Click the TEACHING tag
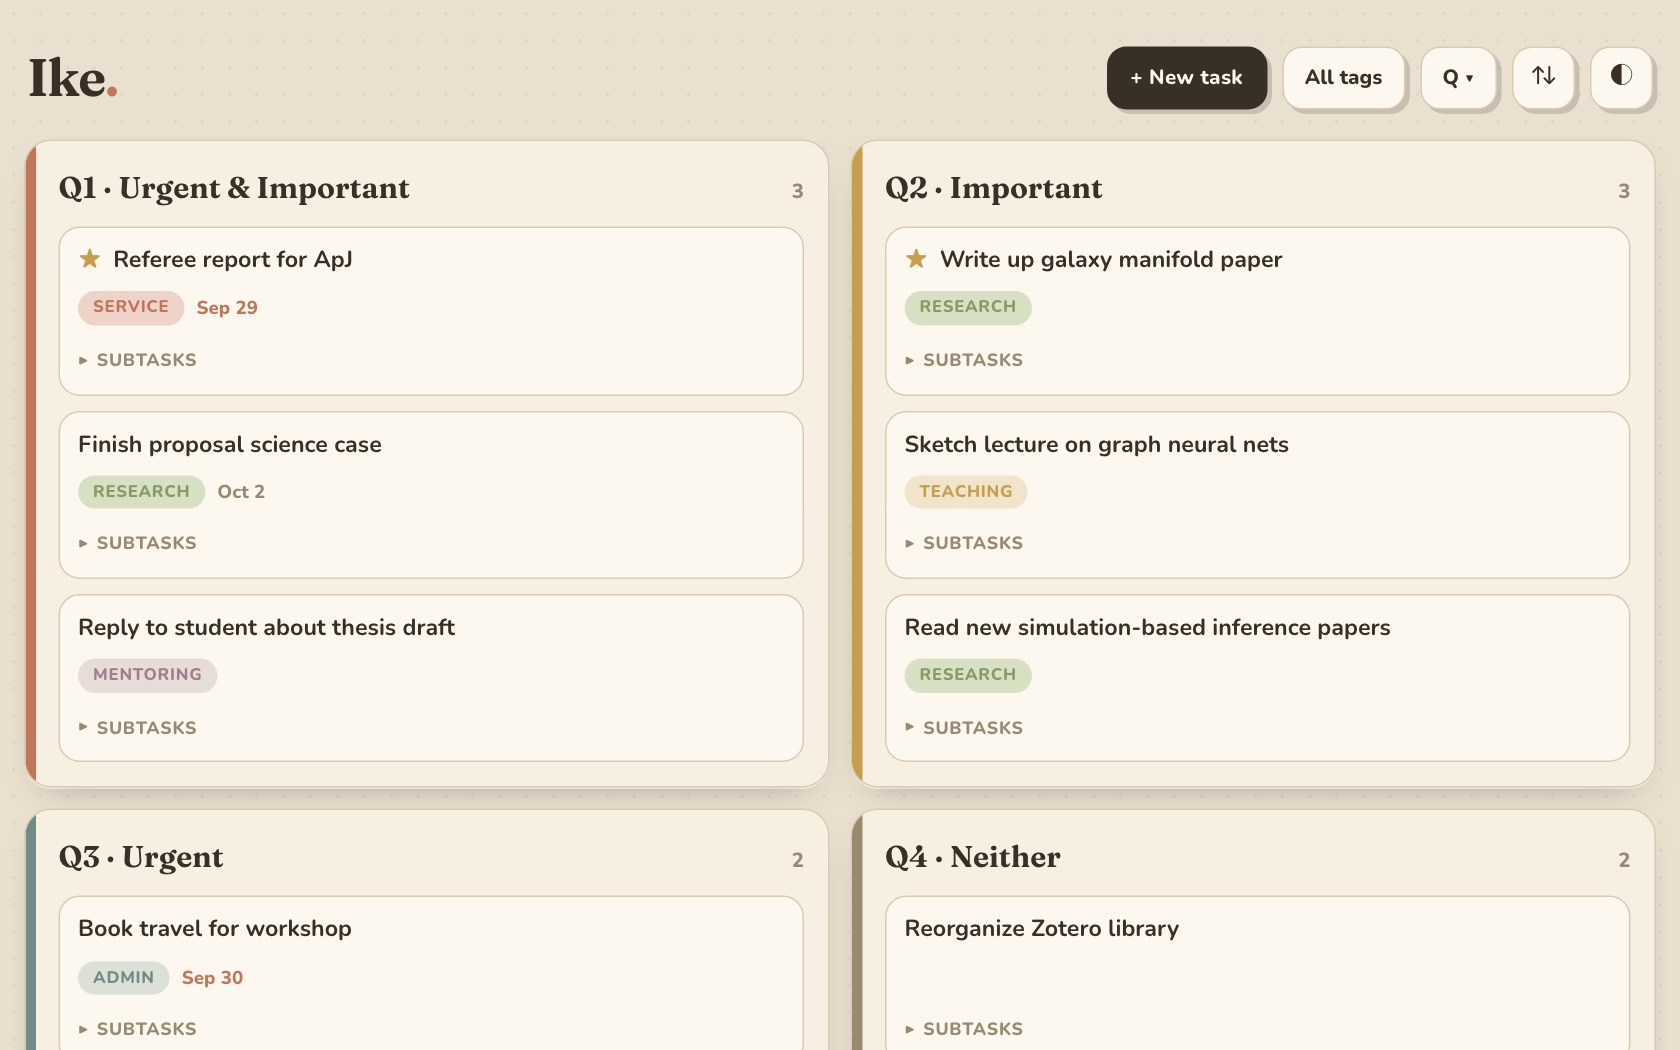Viewport: 1680px width, 1050px height. pos(966,492)
